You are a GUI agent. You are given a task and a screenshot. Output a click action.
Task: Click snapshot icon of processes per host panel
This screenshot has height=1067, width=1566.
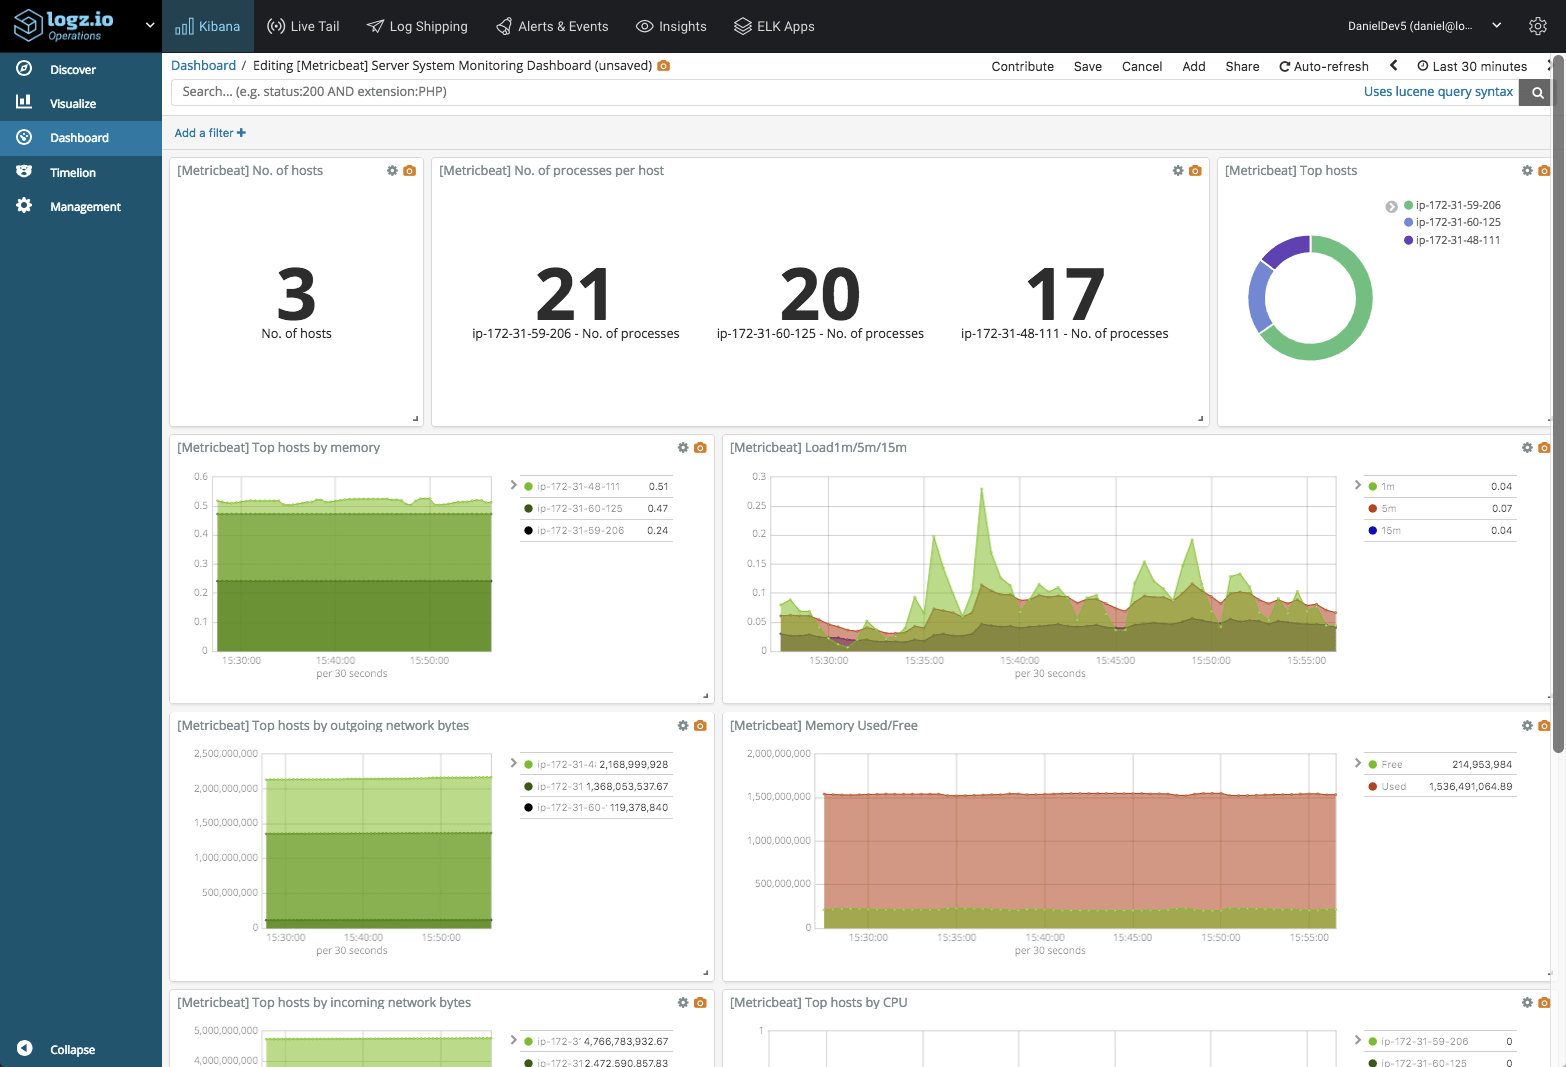click(x=1195, y=171)
